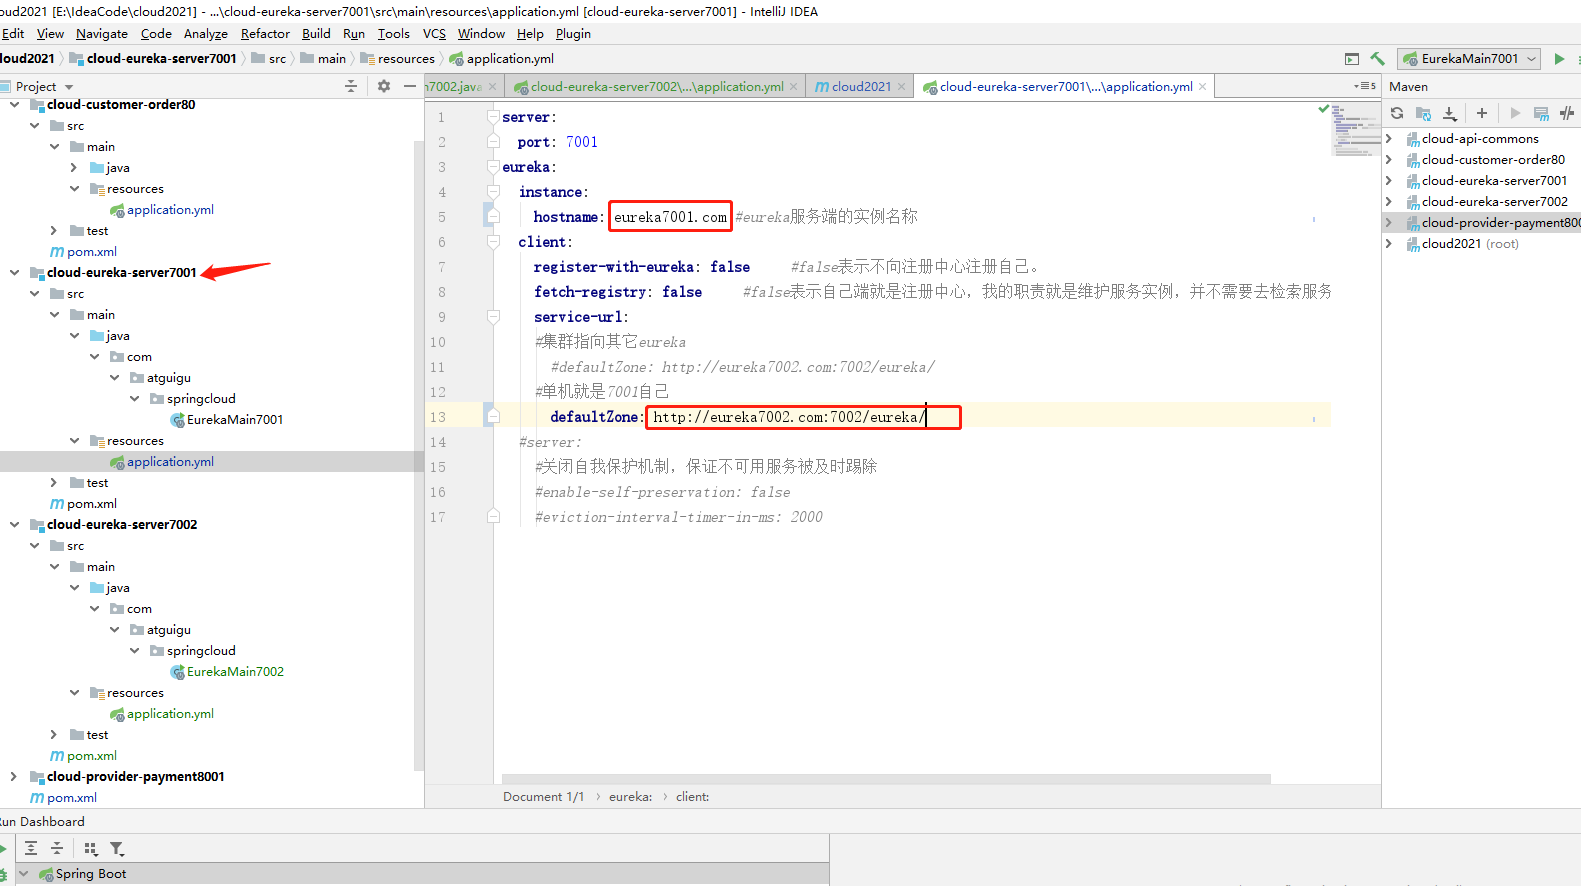Close the cloud2021 editor tab

tap(901, 87)
